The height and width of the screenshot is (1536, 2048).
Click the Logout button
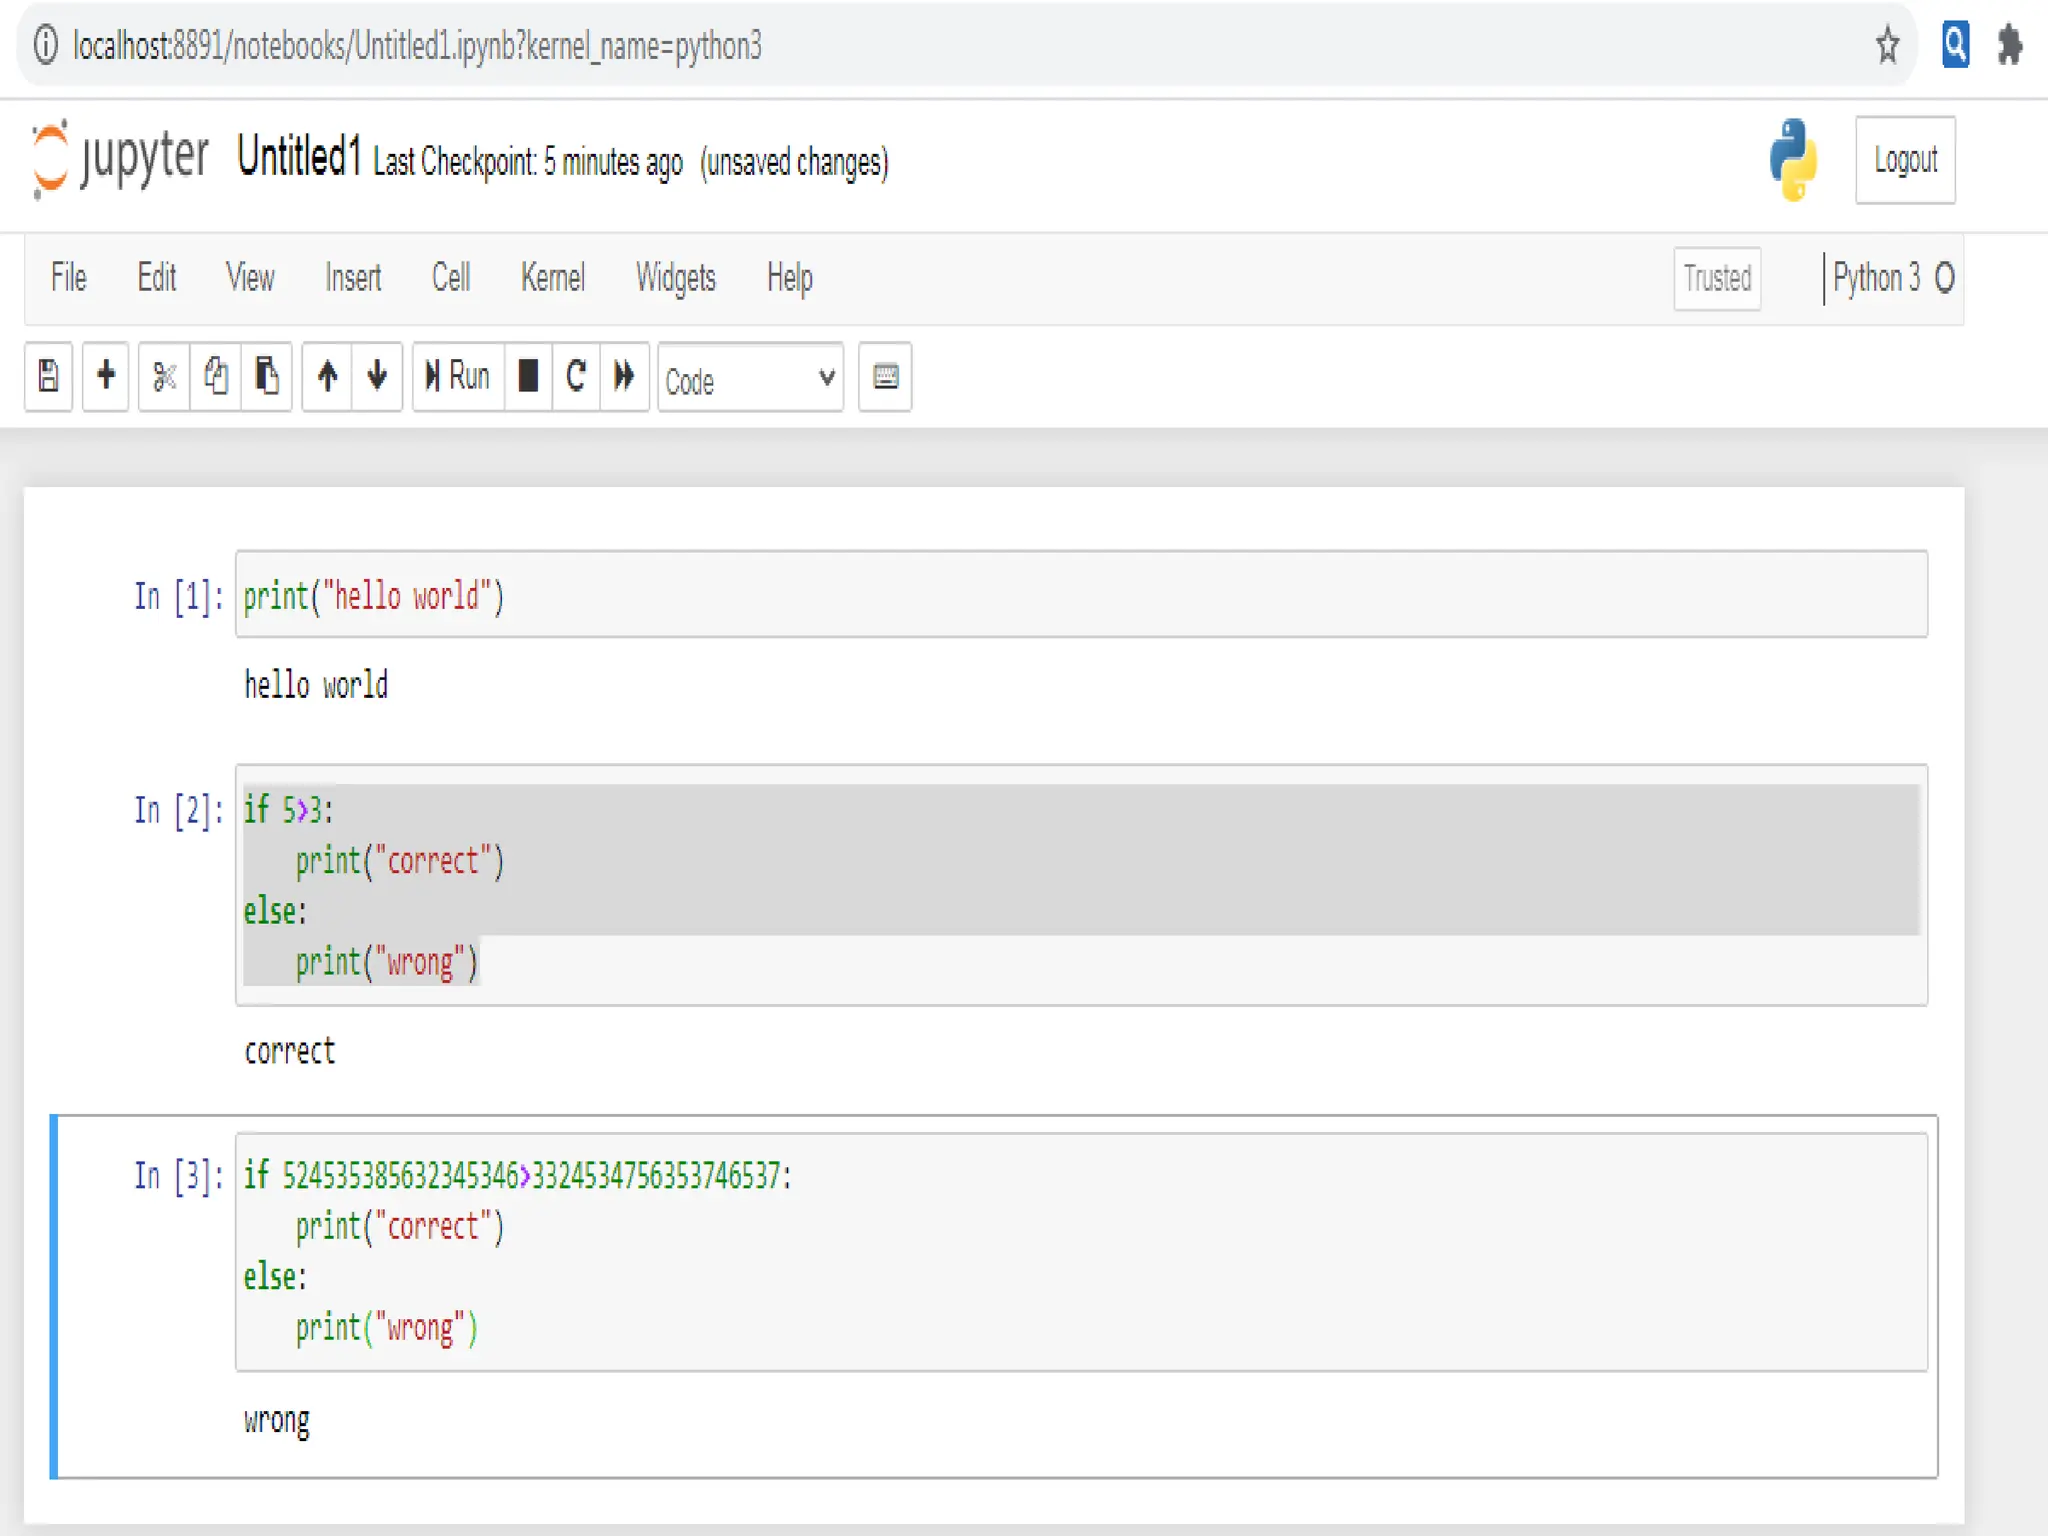1905,160
